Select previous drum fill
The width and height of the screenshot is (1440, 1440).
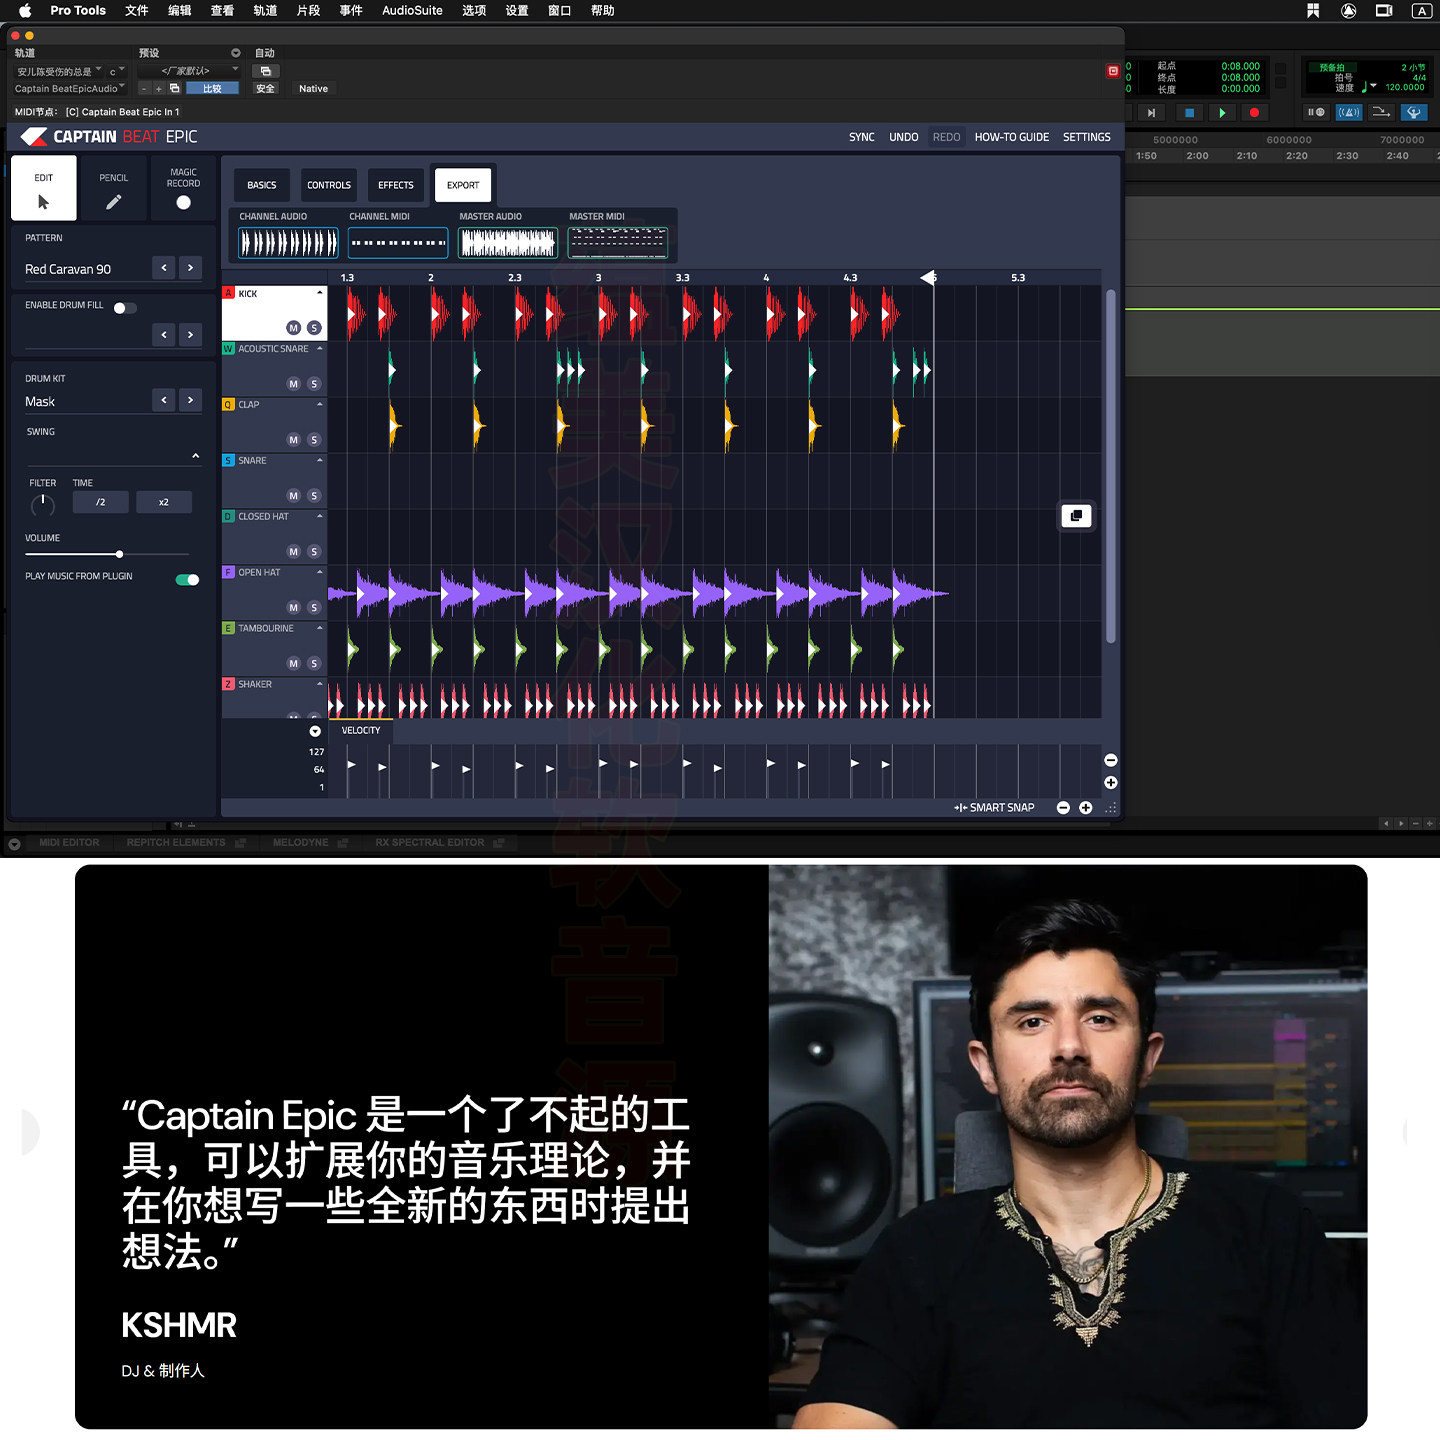tap(164, 335)
